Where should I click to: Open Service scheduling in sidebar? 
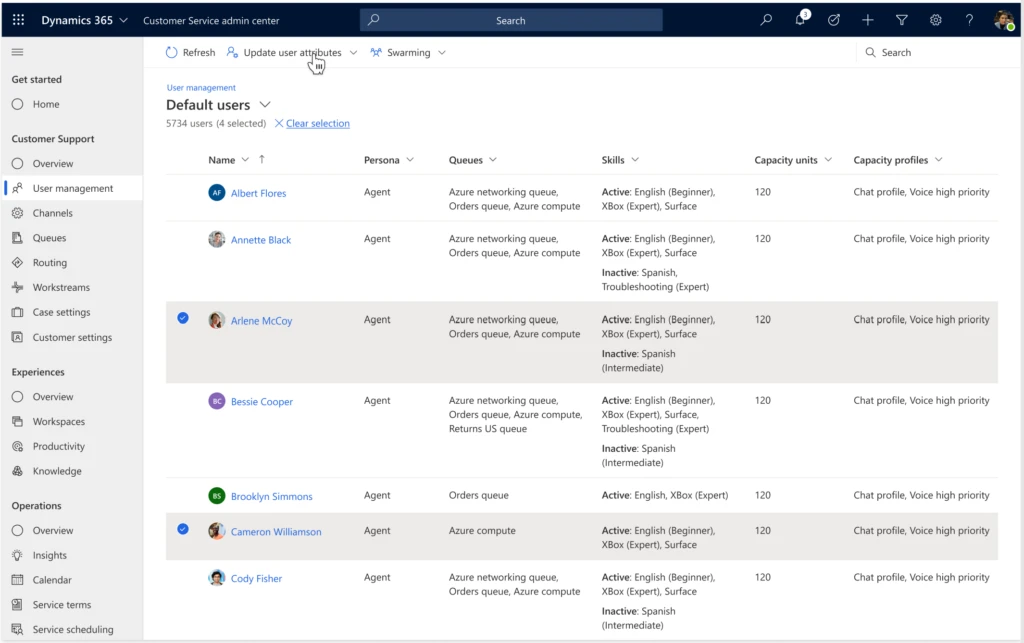pyautogui.click(x=72, y=630)
